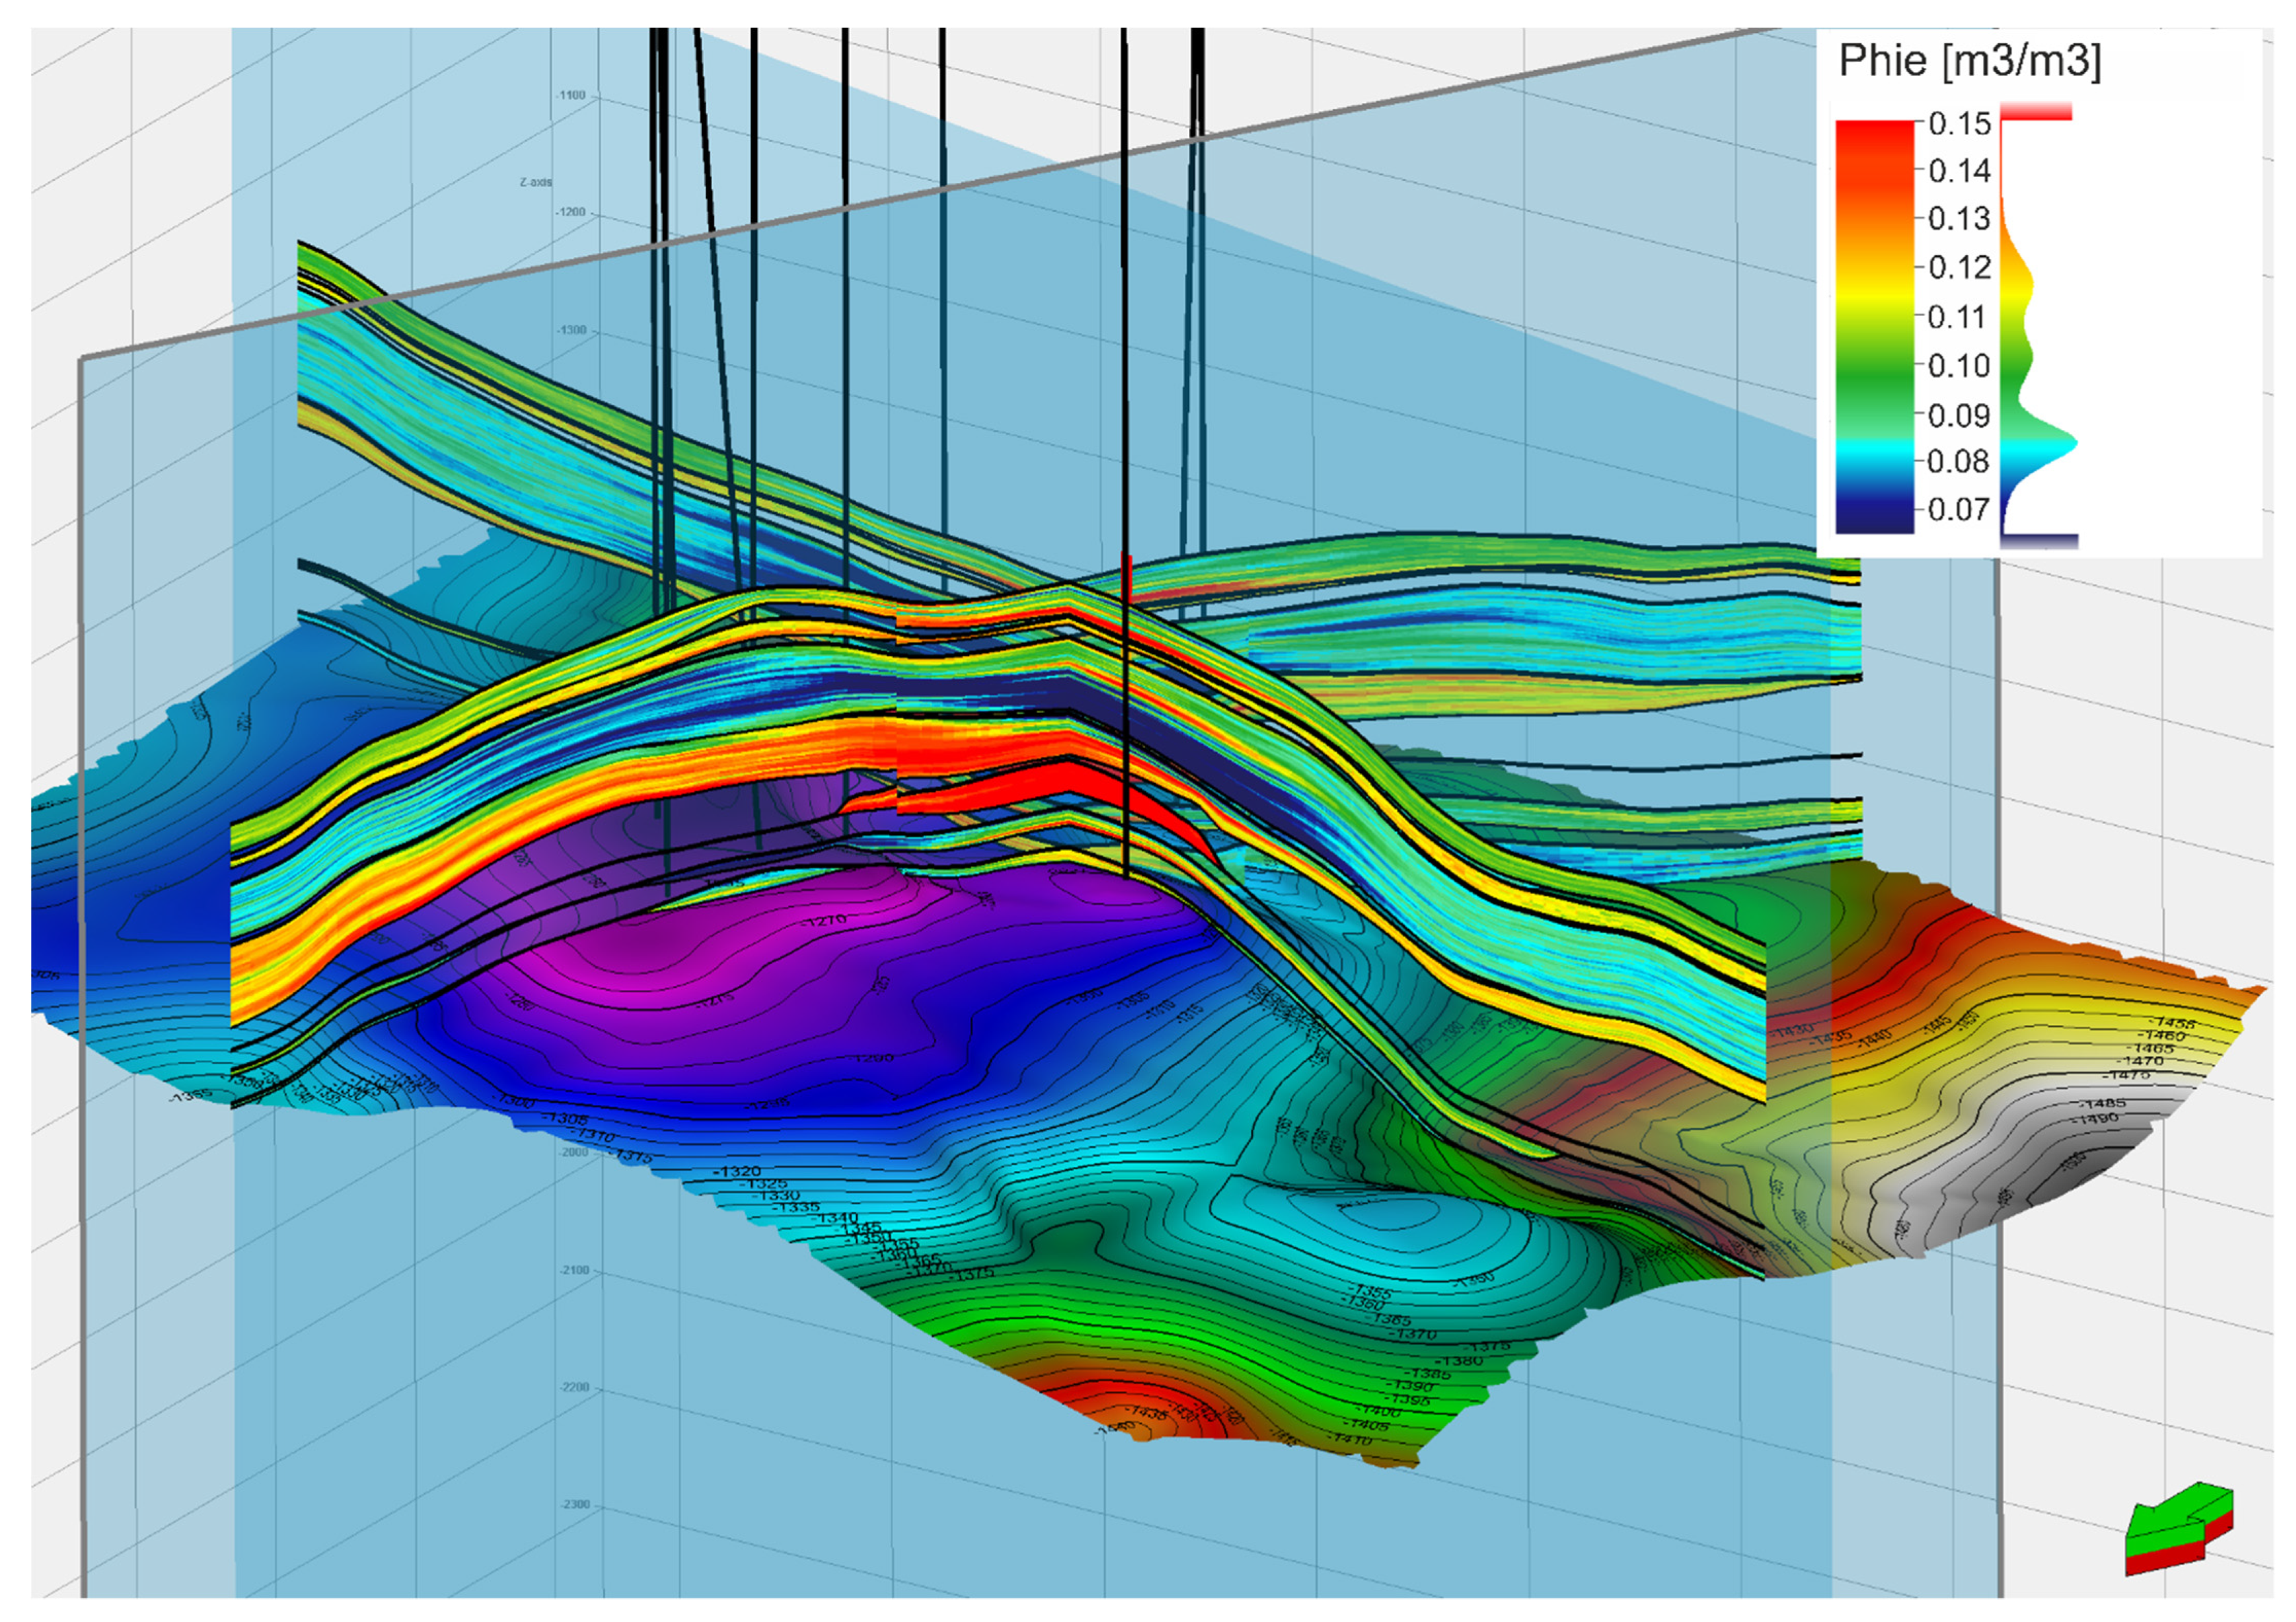
Task: Click the -1410 contour label near the bottom edge
Action: tap(1350, 1439)
